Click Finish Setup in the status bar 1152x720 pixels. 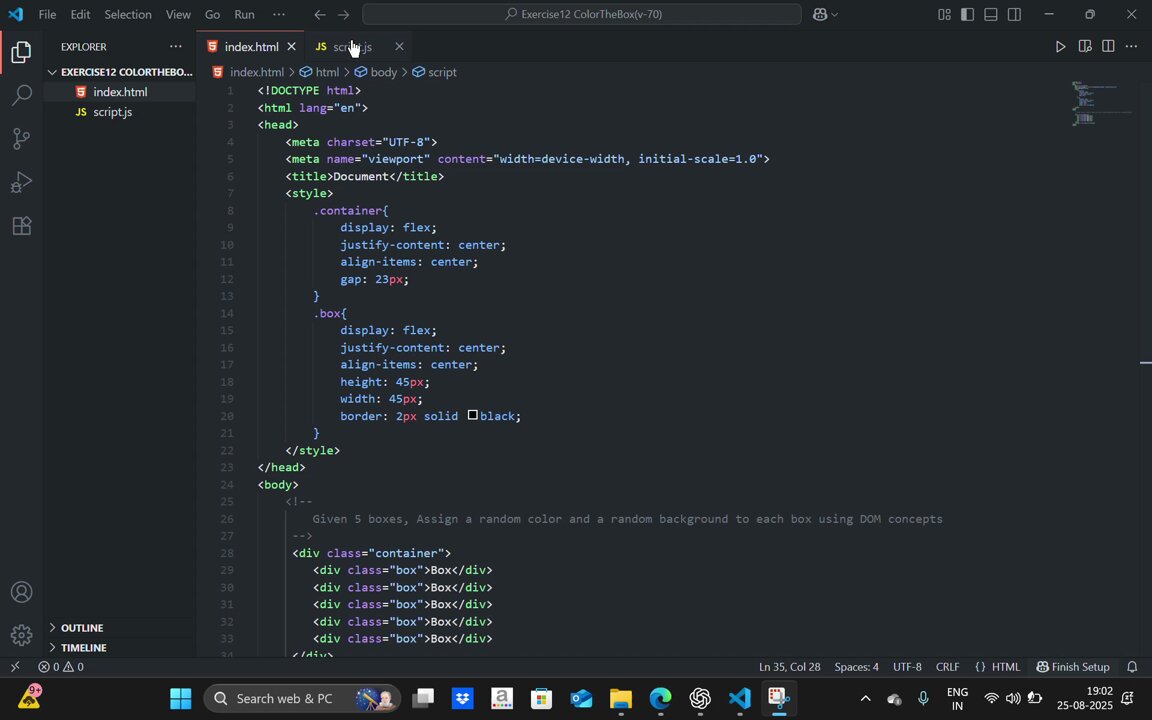[1073, 667]
